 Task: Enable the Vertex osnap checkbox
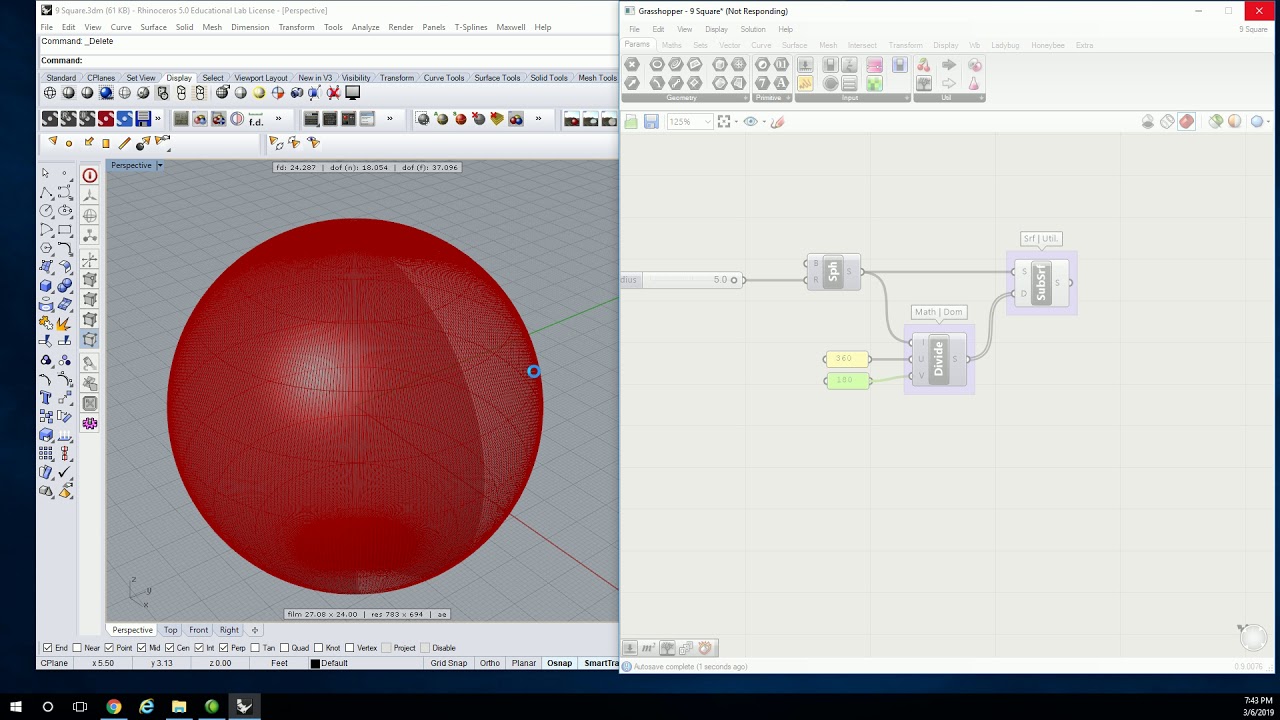tap(349, 648)
